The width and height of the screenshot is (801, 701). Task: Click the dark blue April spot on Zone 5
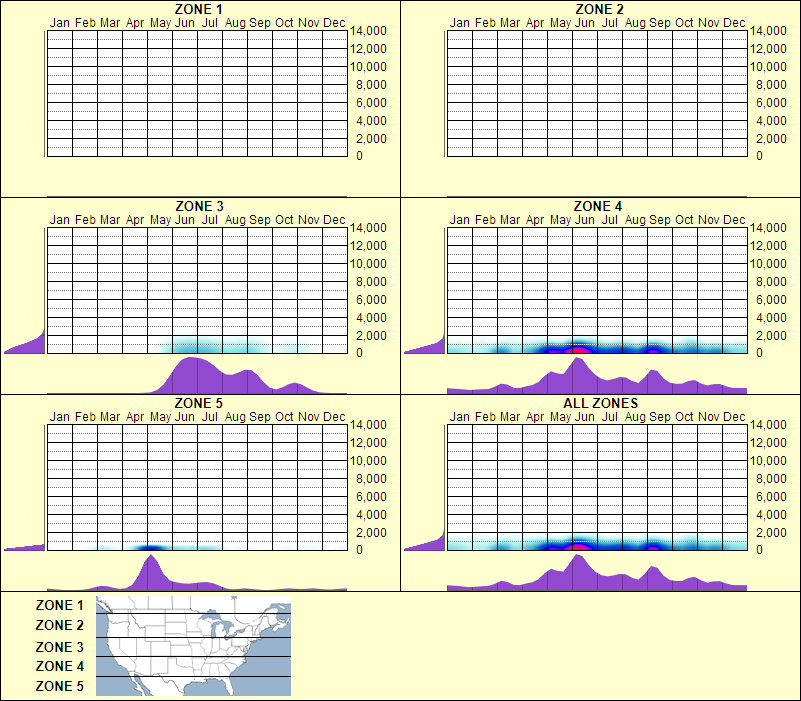click(x=153, y=547)
